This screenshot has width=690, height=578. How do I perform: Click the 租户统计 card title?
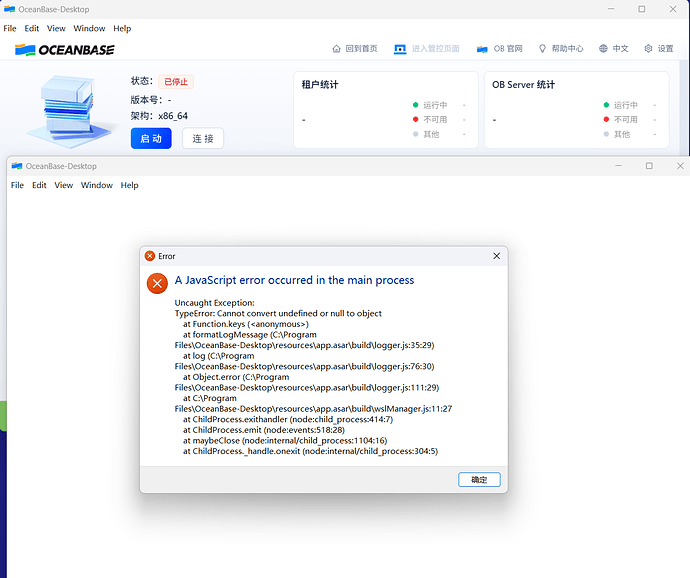point(320,85)
